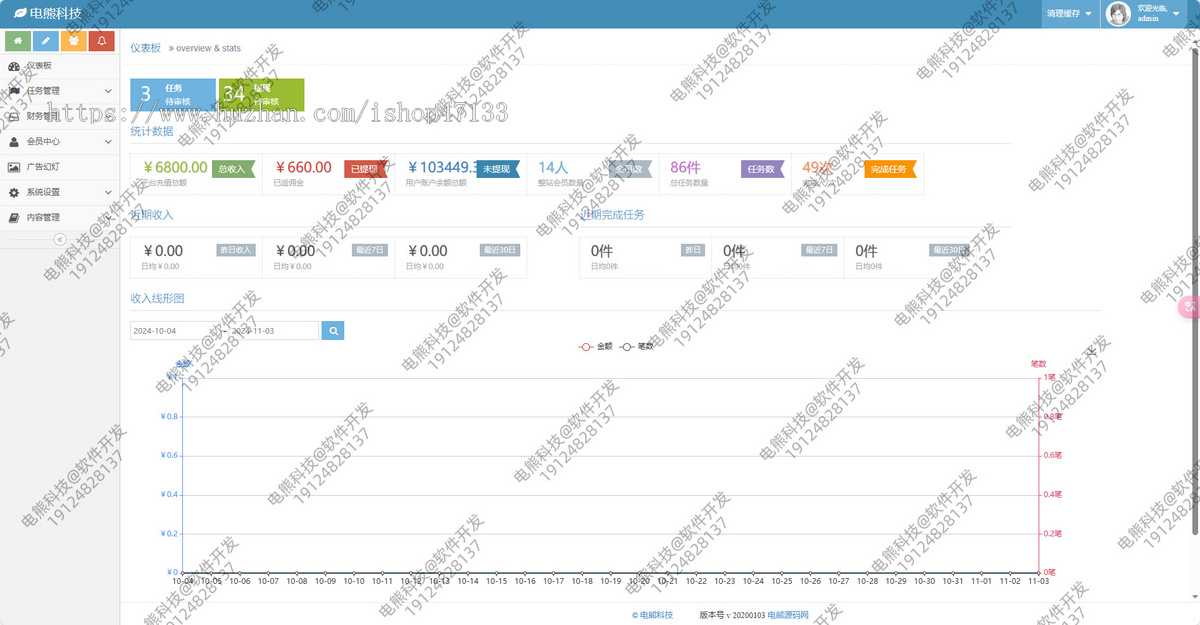Screen dimensions: 1200x625
Task: Open the 清理缓存 dropdown
Action: click(x=1069, y=14)
